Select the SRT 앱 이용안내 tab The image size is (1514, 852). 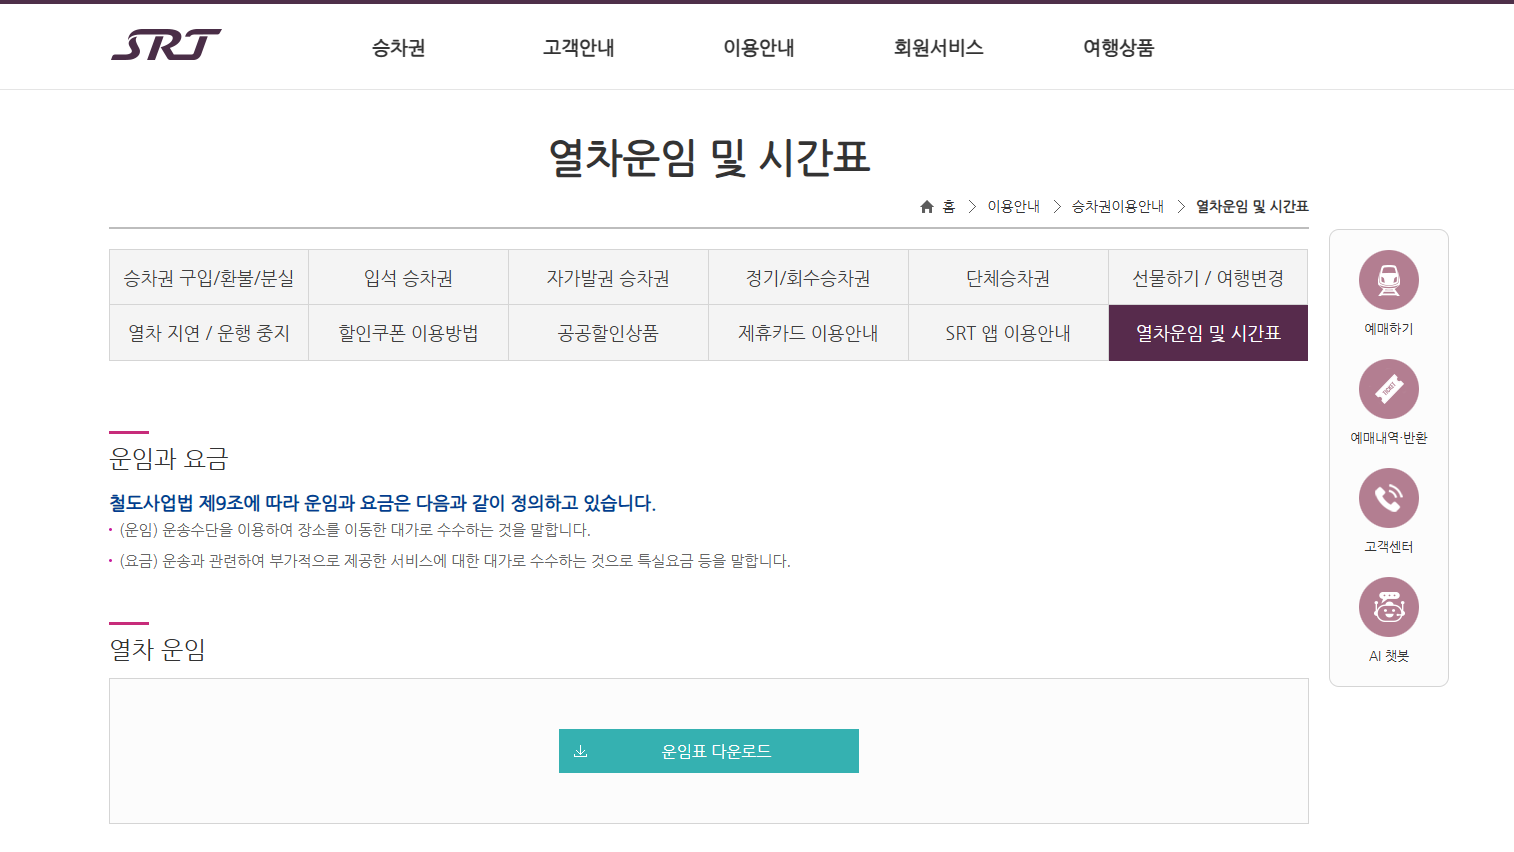(x=1008, y=332)
